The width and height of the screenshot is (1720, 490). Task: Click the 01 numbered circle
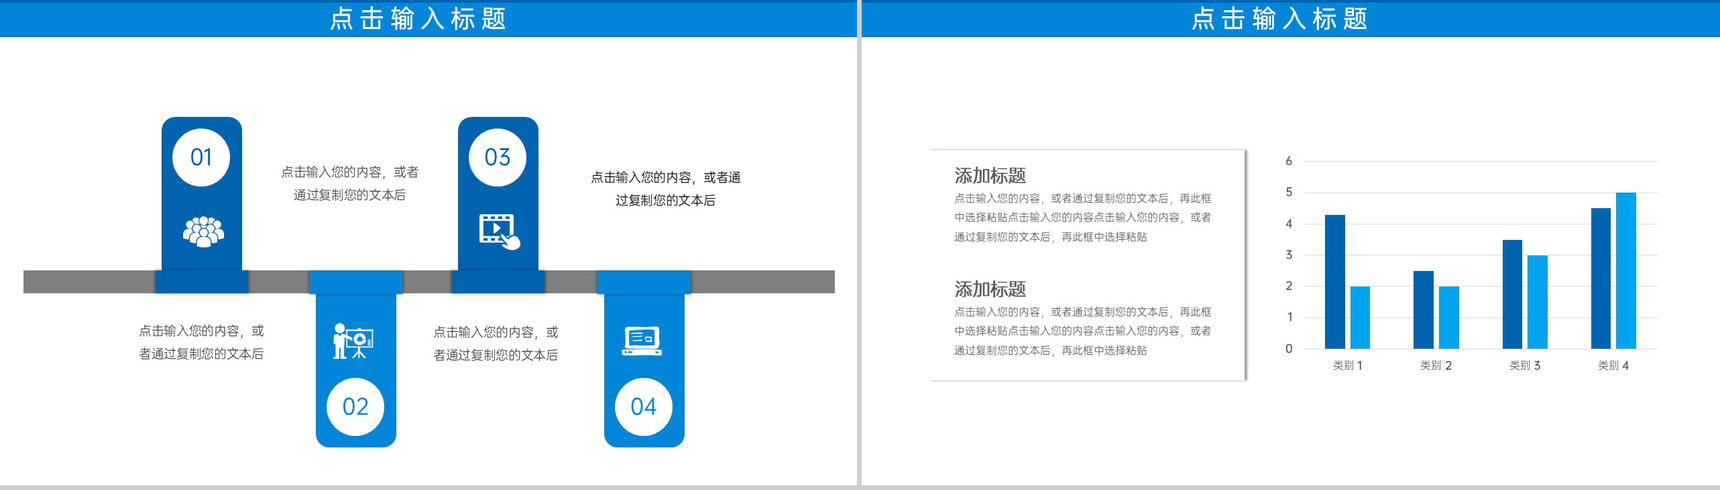[201, 157]
